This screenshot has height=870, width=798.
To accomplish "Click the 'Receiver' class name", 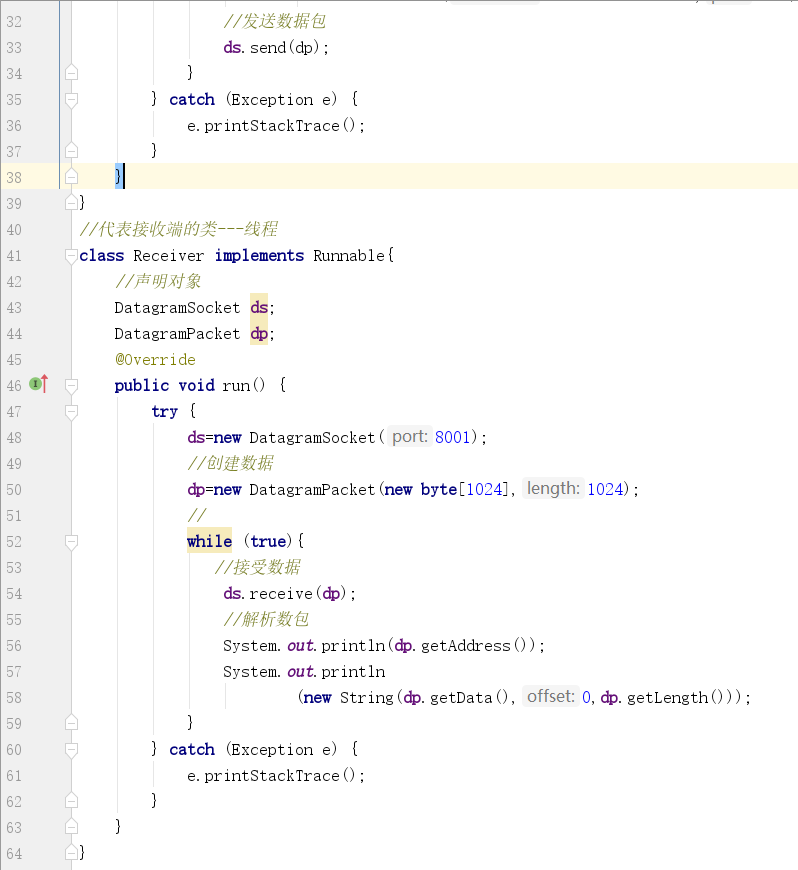I will point(168,256).
